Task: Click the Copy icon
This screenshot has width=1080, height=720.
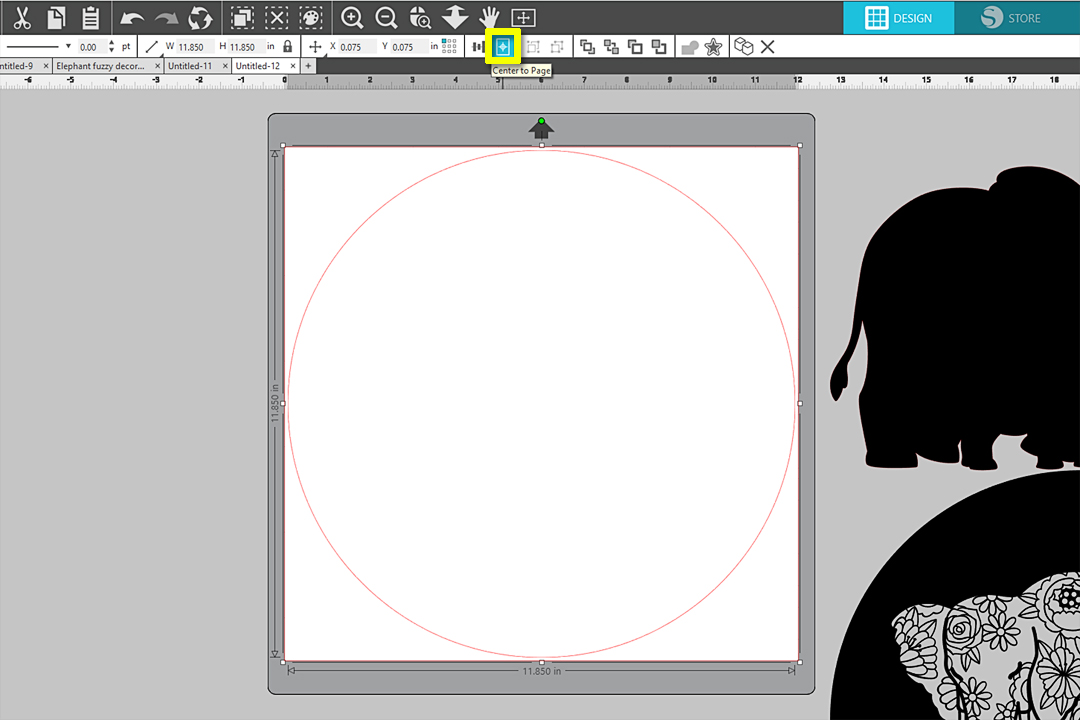Action: click(x=56, y=18)
